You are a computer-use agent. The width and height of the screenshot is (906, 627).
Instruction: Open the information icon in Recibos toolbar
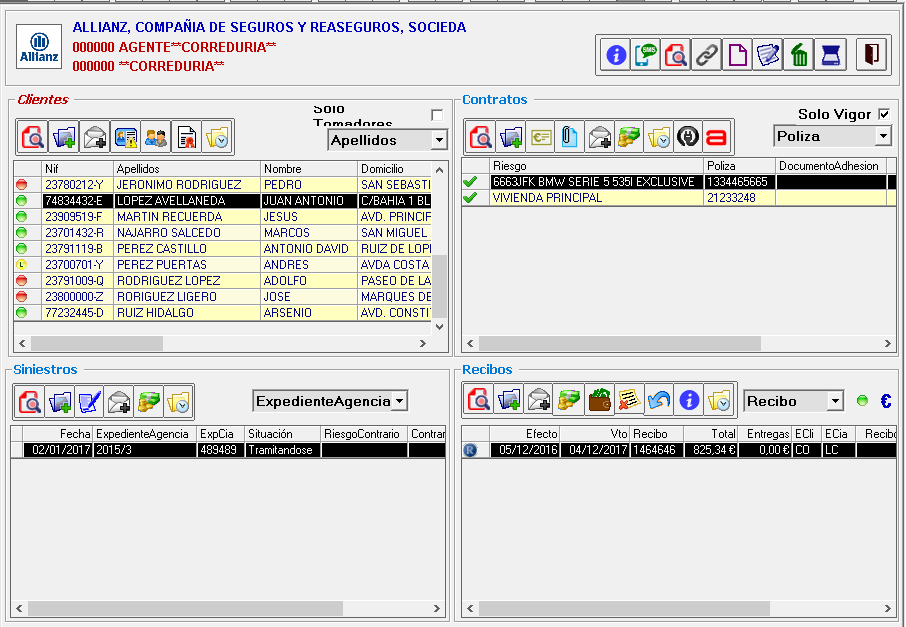[x=689, y=400]
